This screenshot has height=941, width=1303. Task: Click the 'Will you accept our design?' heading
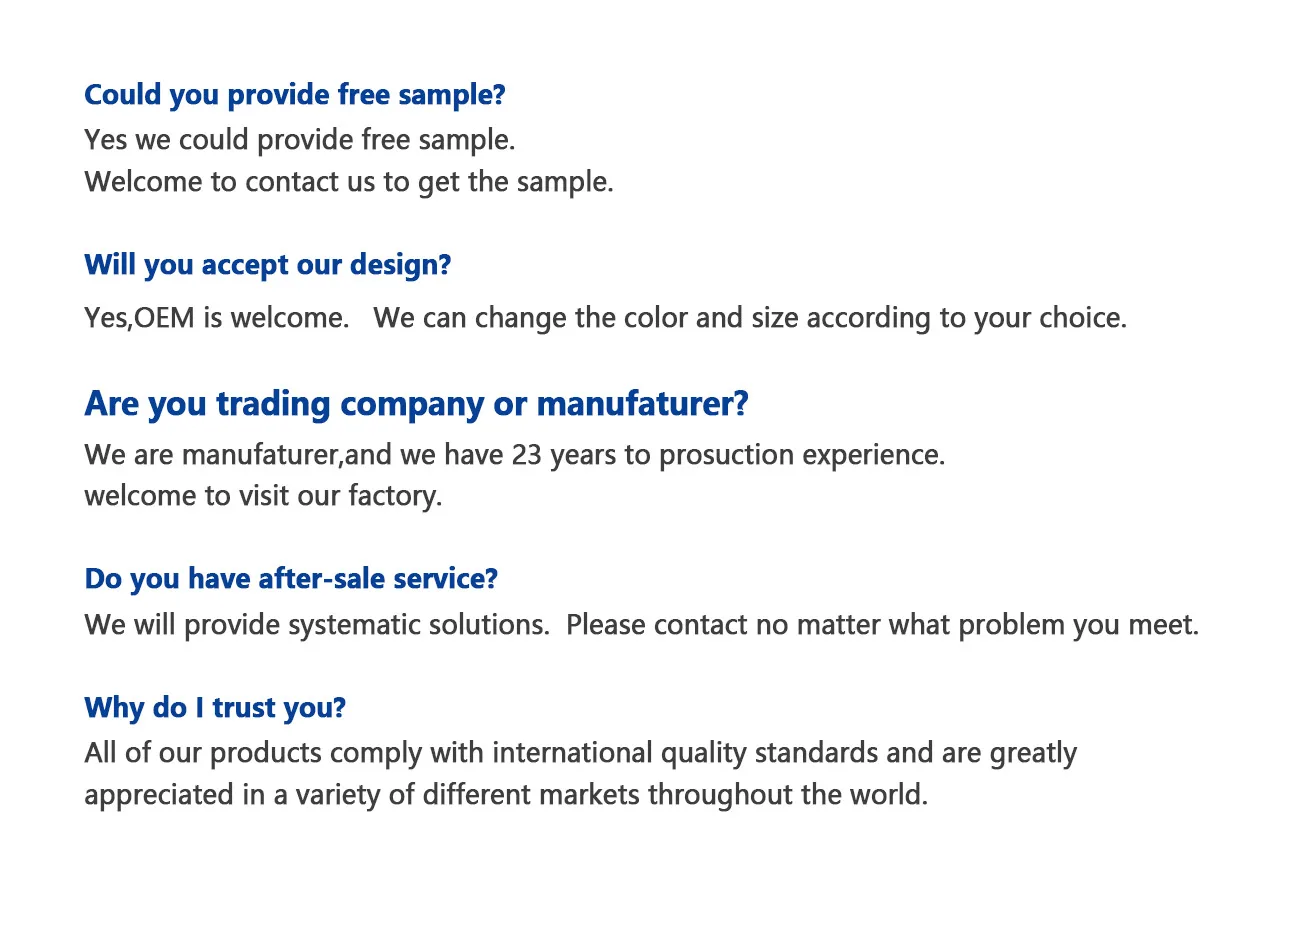[x=268, y=265]
